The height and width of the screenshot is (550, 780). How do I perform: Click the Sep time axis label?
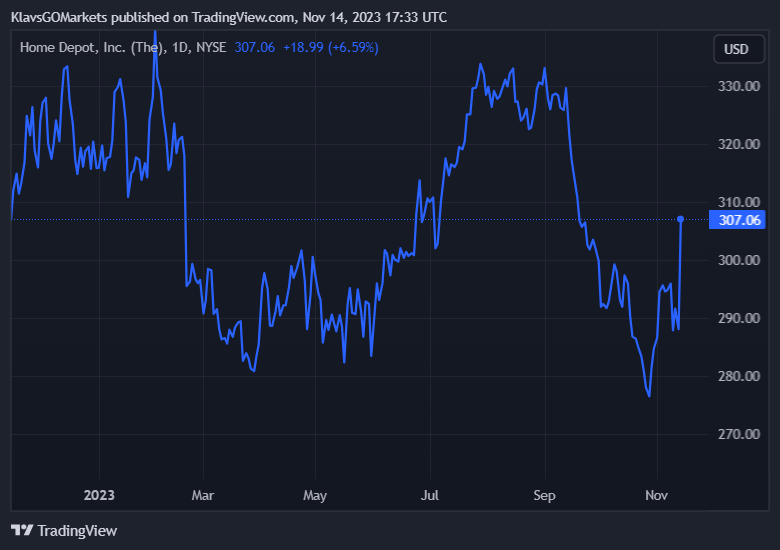tap(544, 496)
